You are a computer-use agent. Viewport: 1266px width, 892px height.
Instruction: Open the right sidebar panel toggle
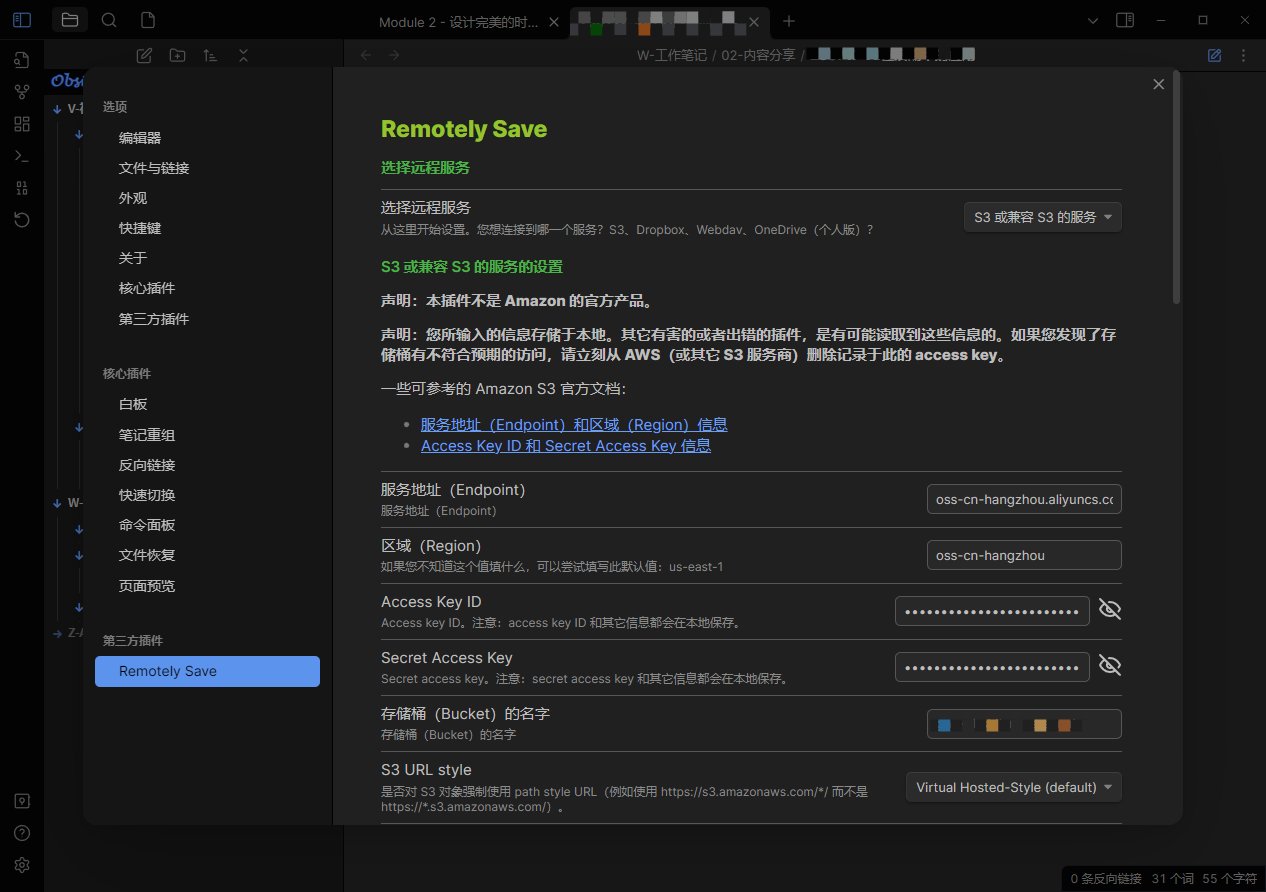(1125, 19)
